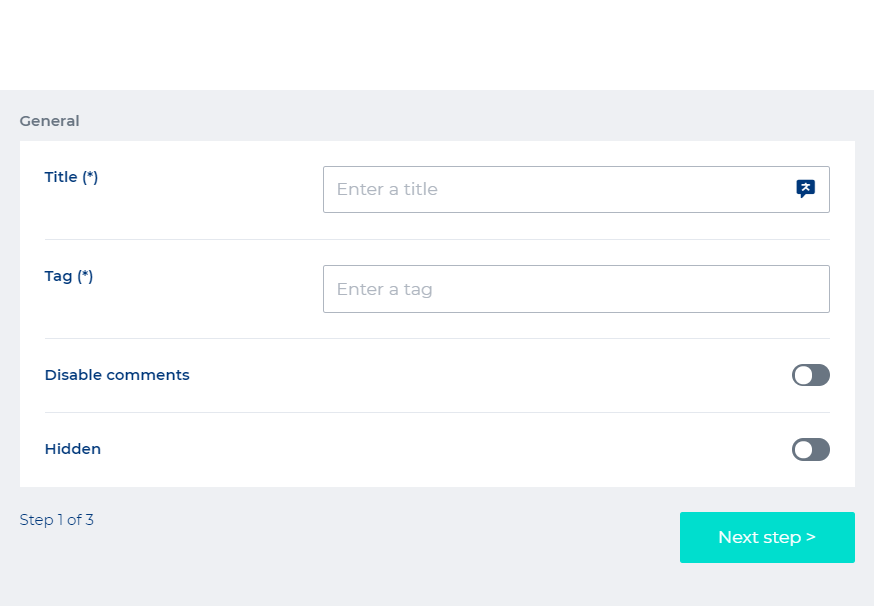The image size is (874, 606).
Task: Click the word "Next" on the teal button
Action: tap(738, 537)
